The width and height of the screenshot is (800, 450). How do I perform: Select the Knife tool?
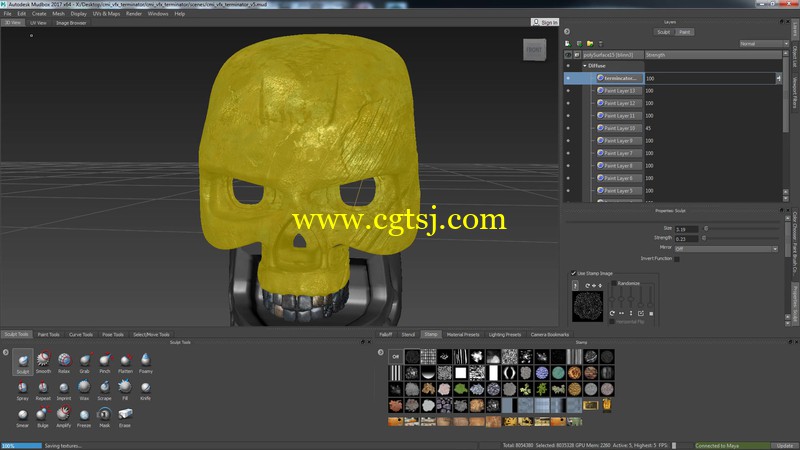145,389
